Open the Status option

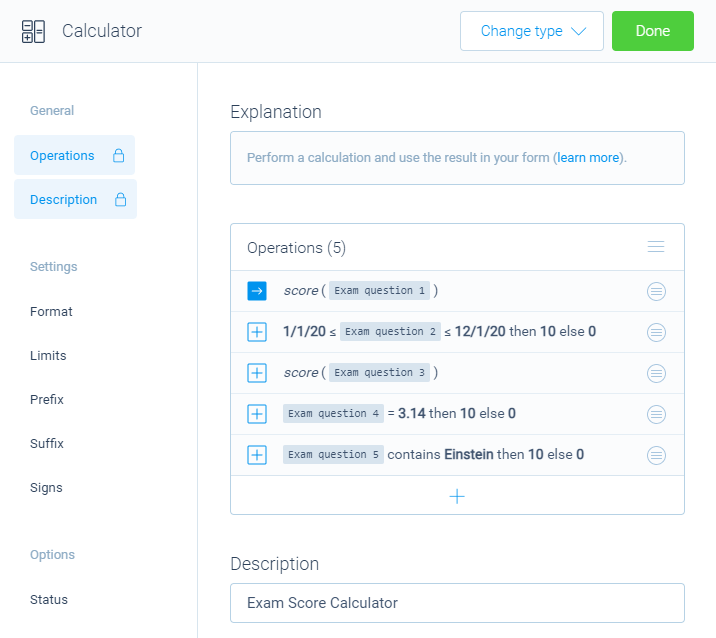coord(49,599)
